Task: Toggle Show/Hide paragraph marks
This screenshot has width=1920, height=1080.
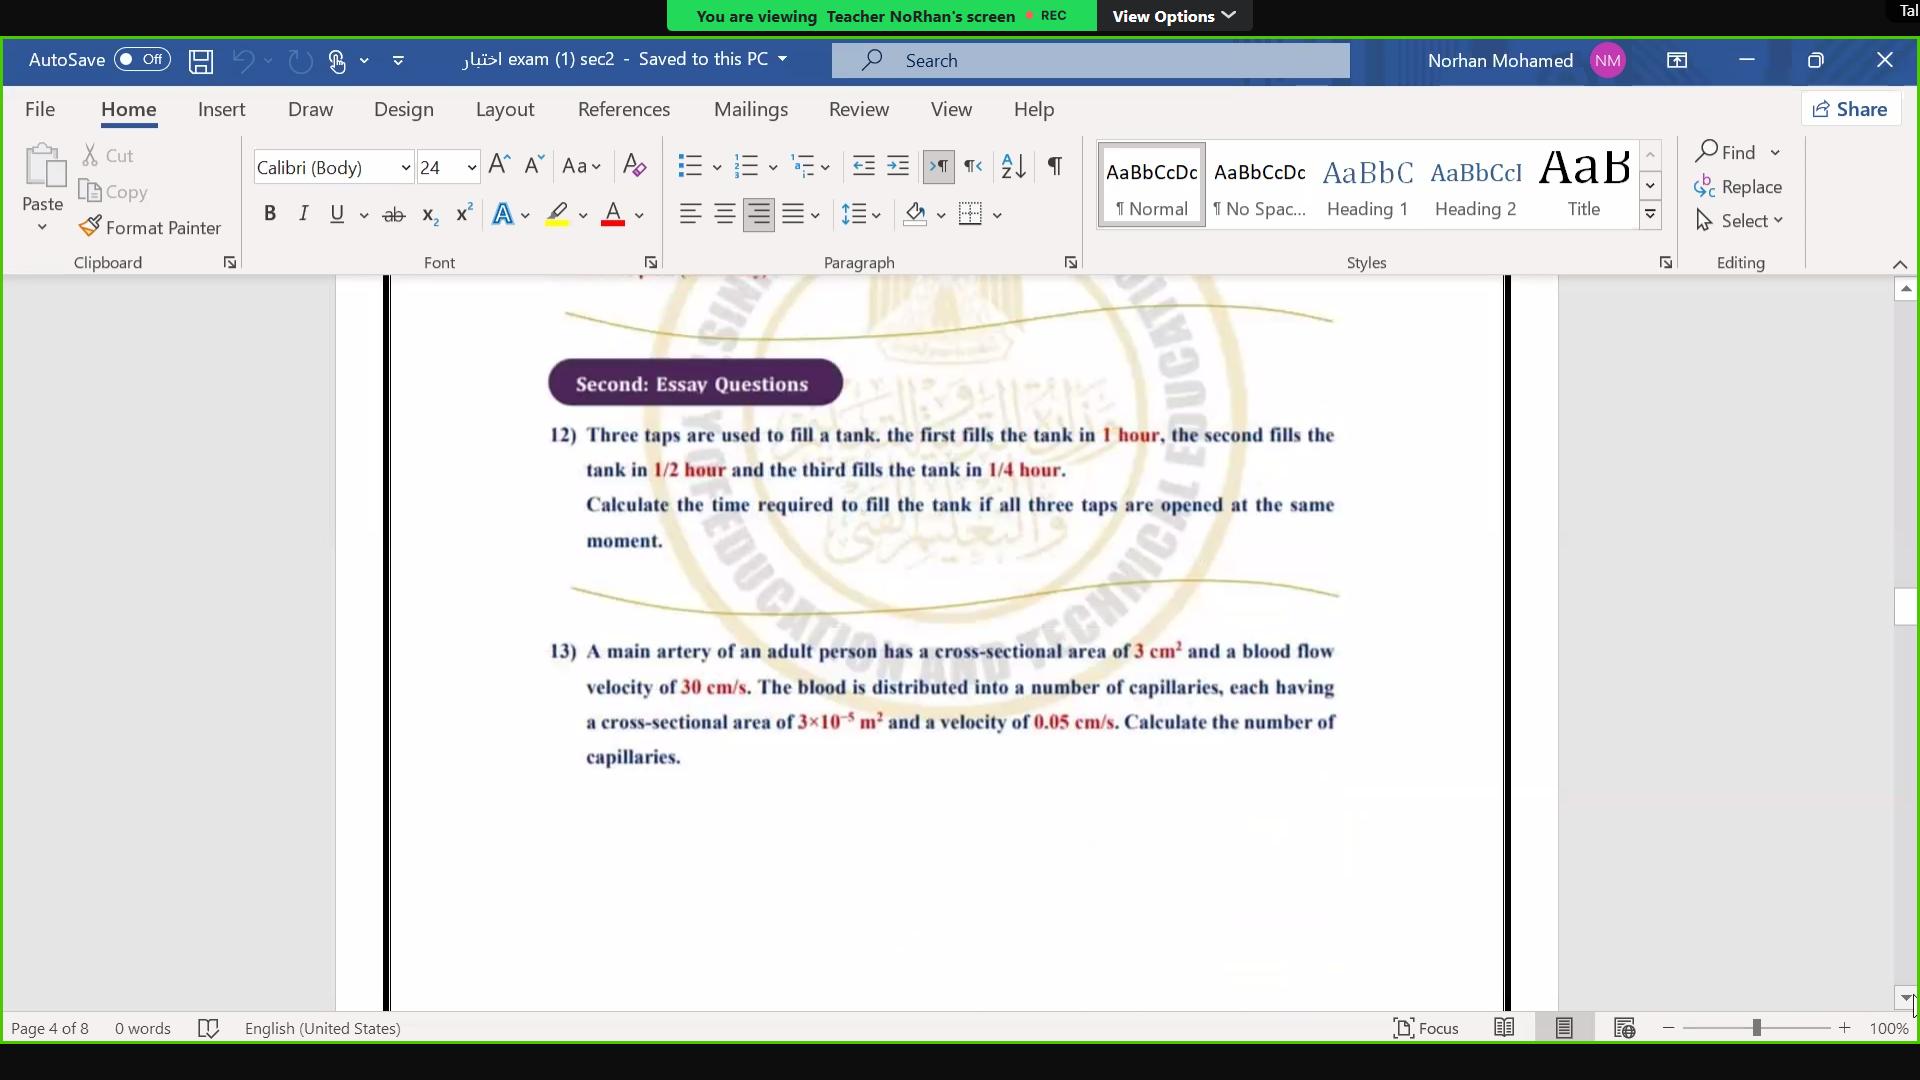Action: coord(1054,166)
